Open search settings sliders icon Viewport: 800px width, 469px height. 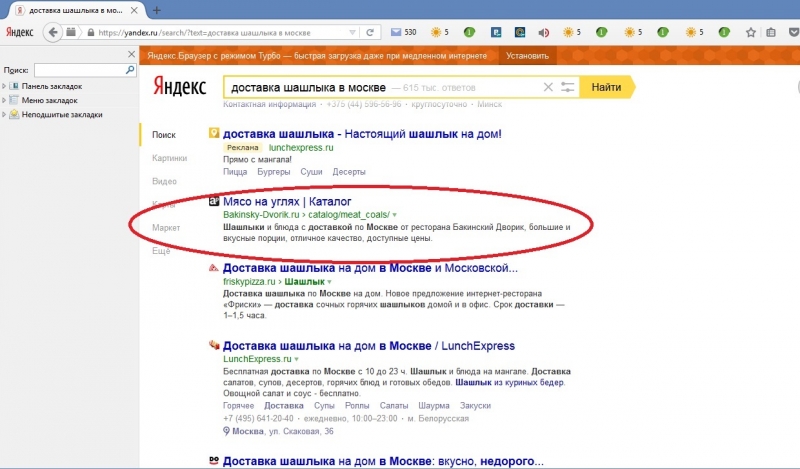(567, 87)
